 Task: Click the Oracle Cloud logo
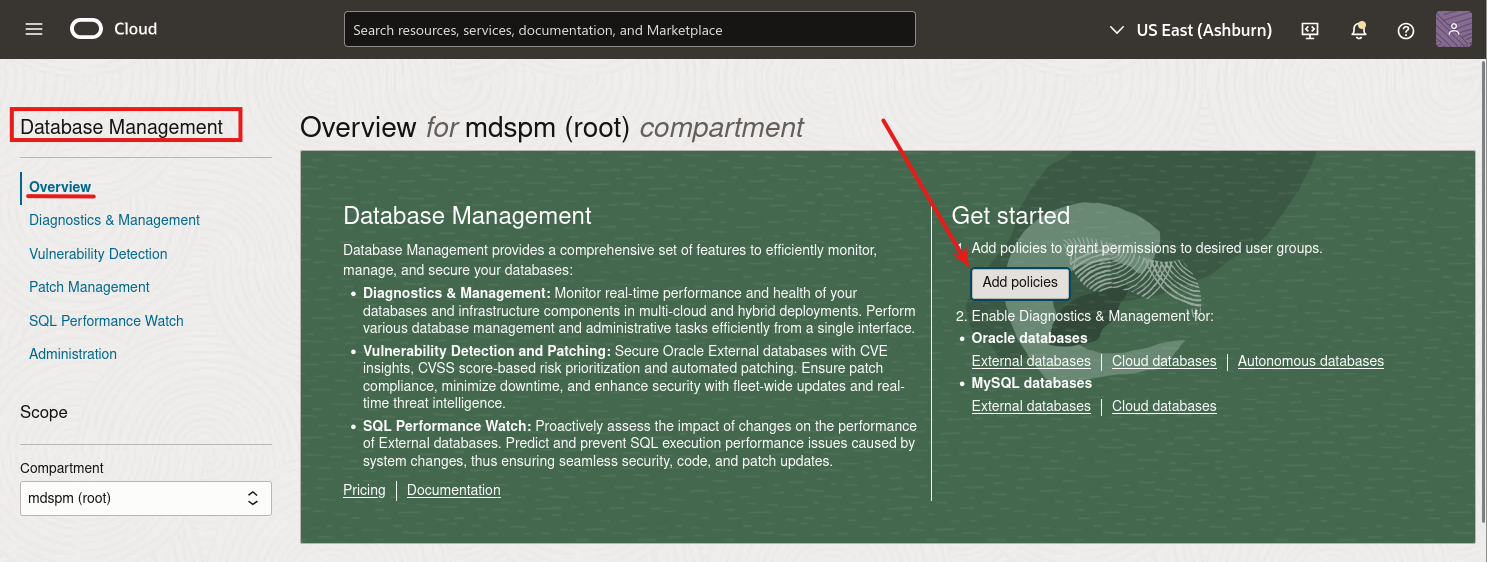coord(87,29)
